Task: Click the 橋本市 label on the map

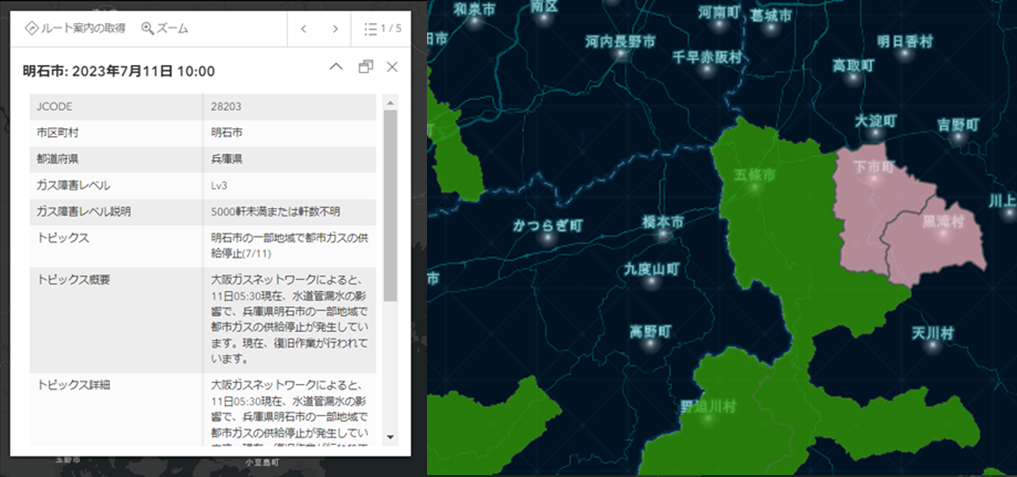Action: (x=662, y=221)
